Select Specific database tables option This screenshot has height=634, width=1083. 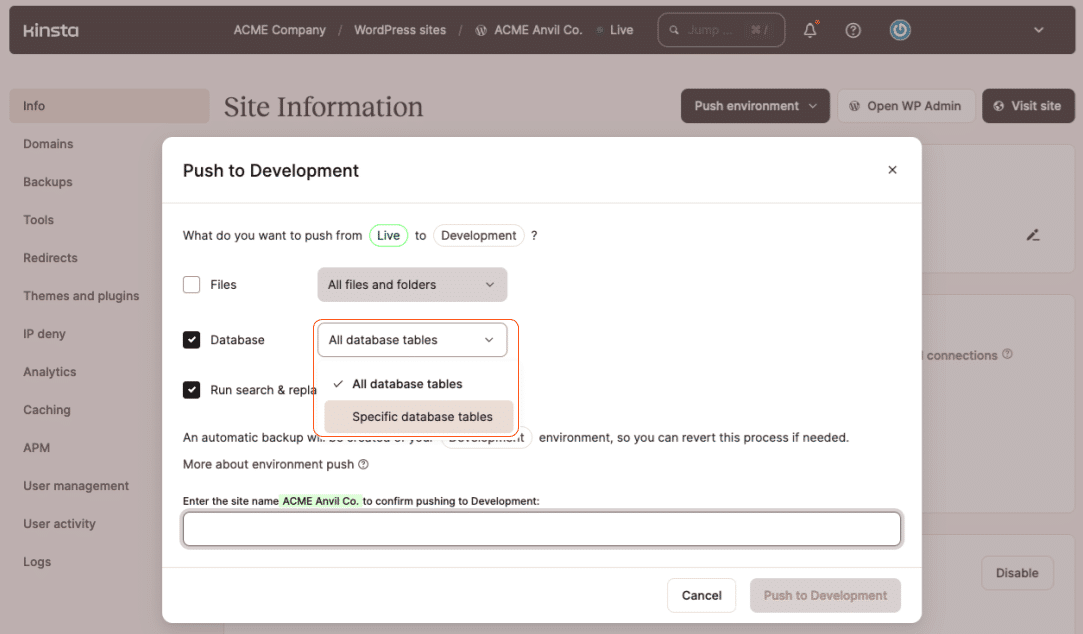click(x=421, y=417)
